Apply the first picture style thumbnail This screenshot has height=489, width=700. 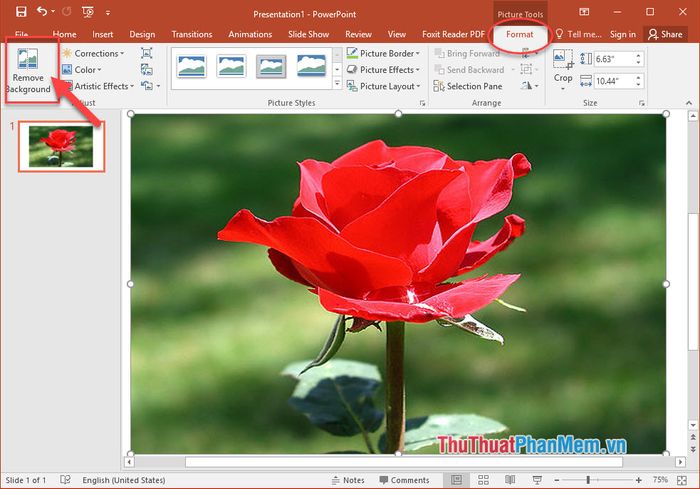192,66
